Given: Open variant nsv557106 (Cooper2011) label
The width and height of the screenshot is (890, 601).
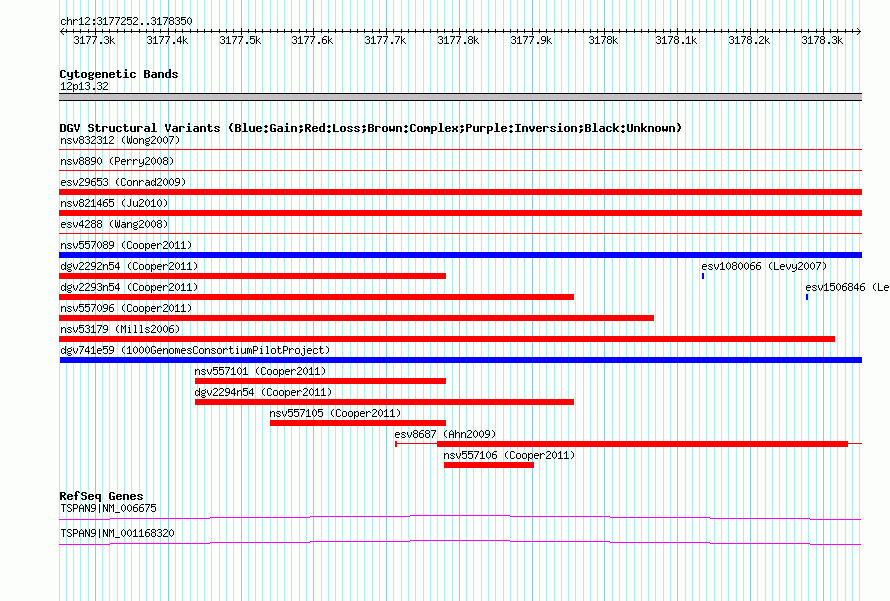Looking at the screenshot, I should tap(509, 455).
